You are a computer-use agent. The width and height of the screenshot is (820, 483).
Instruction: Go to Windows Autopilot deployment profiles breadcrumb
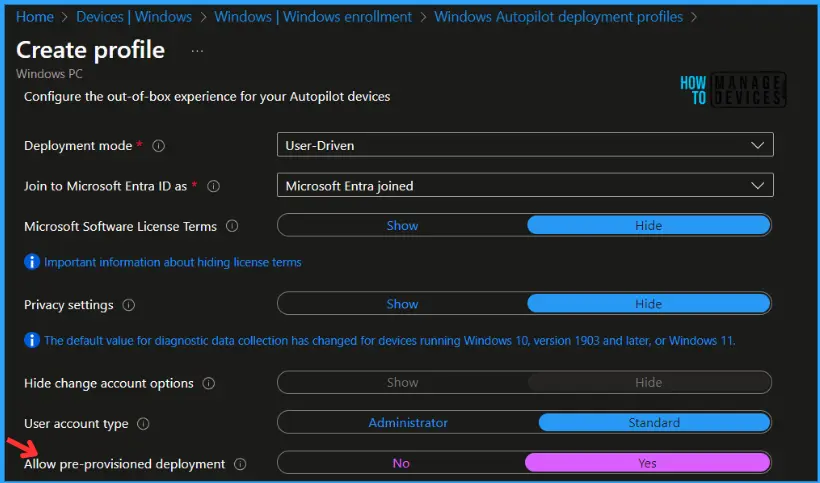tap(559, 17)
